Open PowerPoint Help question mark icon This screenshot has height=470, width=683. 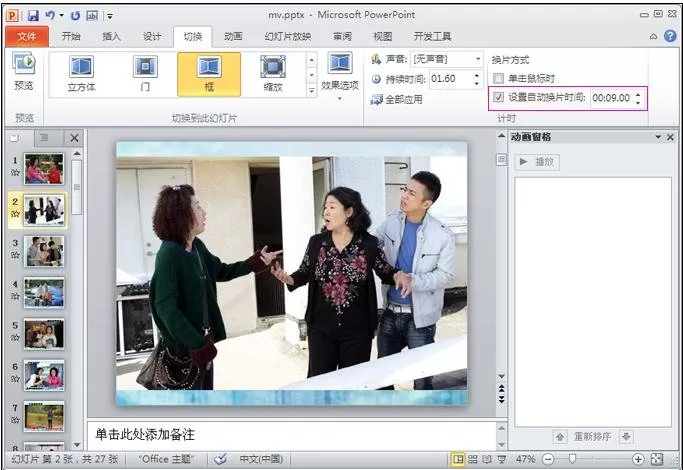click(670, 36)
